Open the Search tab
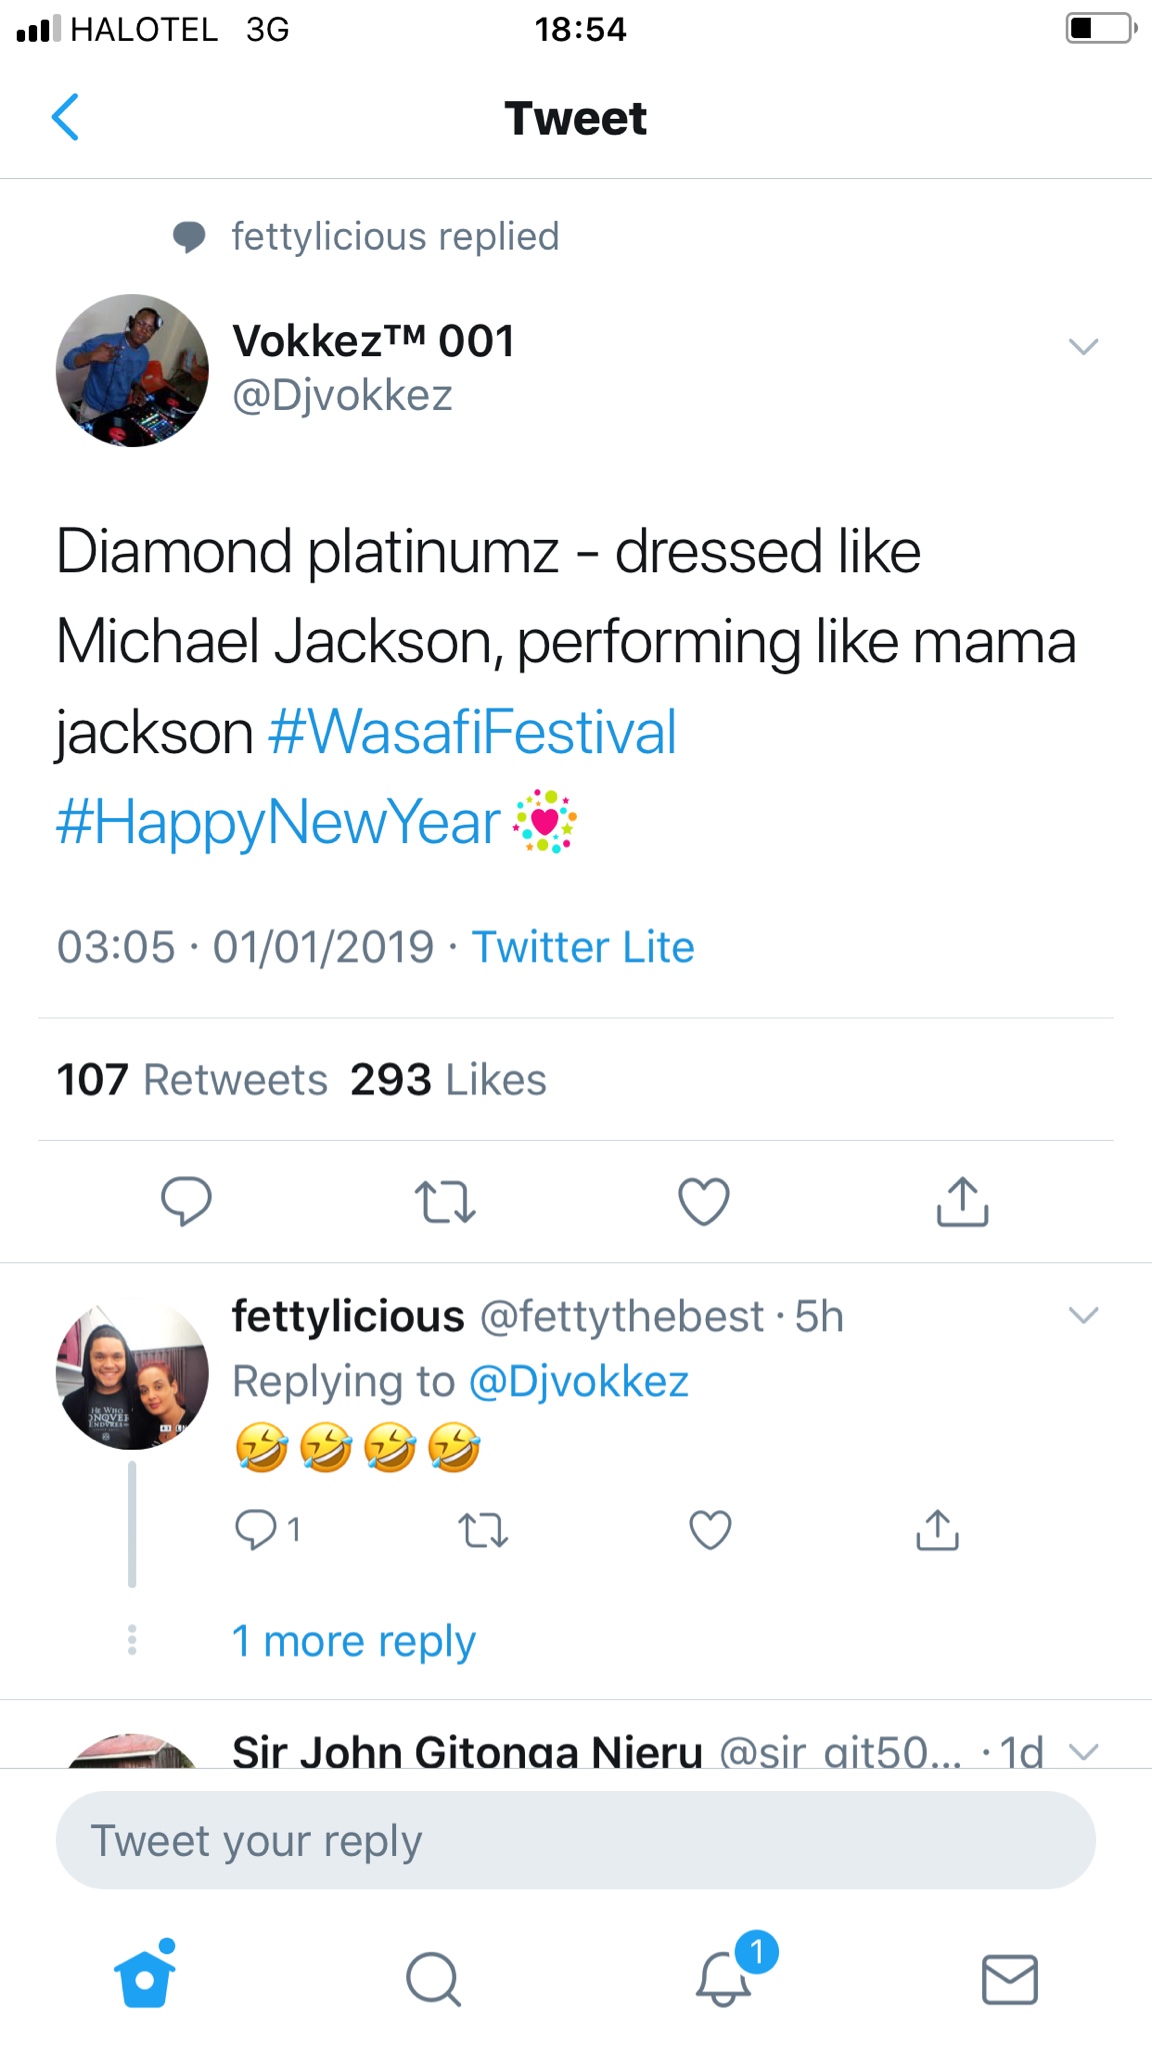The image size is (1152, 2048). point(433,1979)
